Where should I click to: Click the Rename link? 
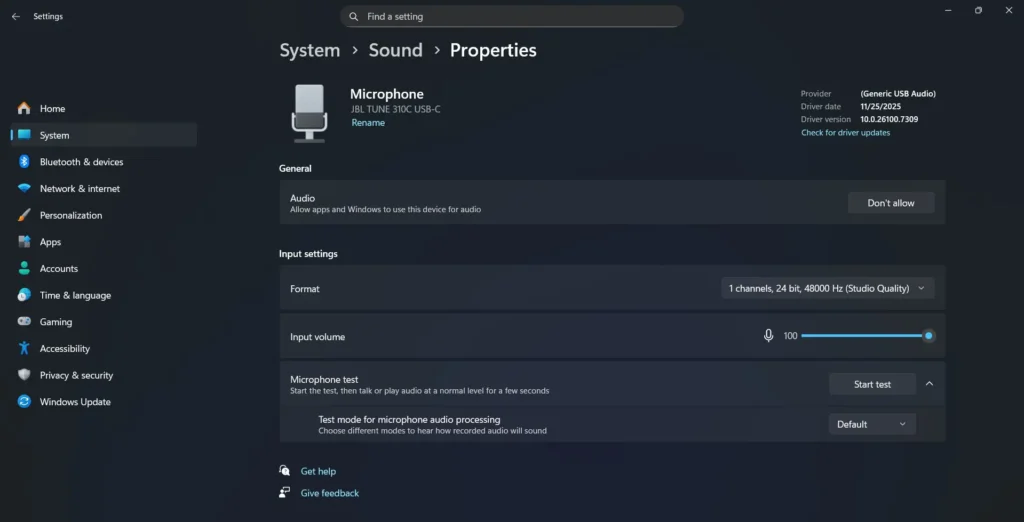(368, 123)
